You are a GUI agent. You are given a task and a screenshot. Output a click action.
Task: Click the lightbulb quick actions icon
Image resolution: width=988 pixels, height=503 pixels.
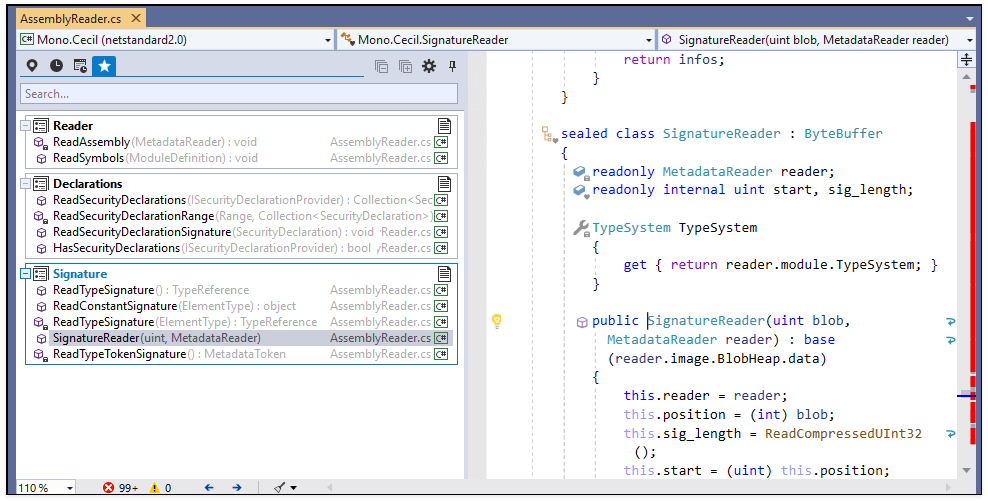[x=495, y=321]
